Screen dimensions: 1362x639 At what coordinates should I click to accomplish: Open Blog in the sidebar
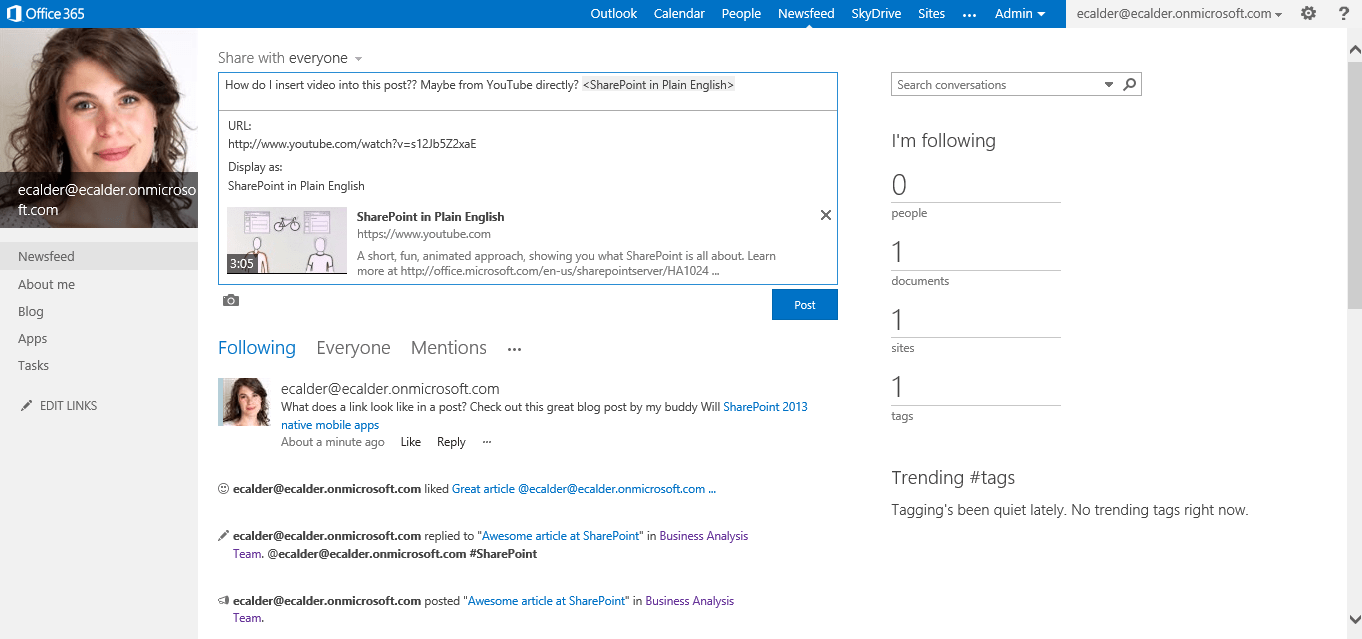pyautogui.click(x=31, y=312)
